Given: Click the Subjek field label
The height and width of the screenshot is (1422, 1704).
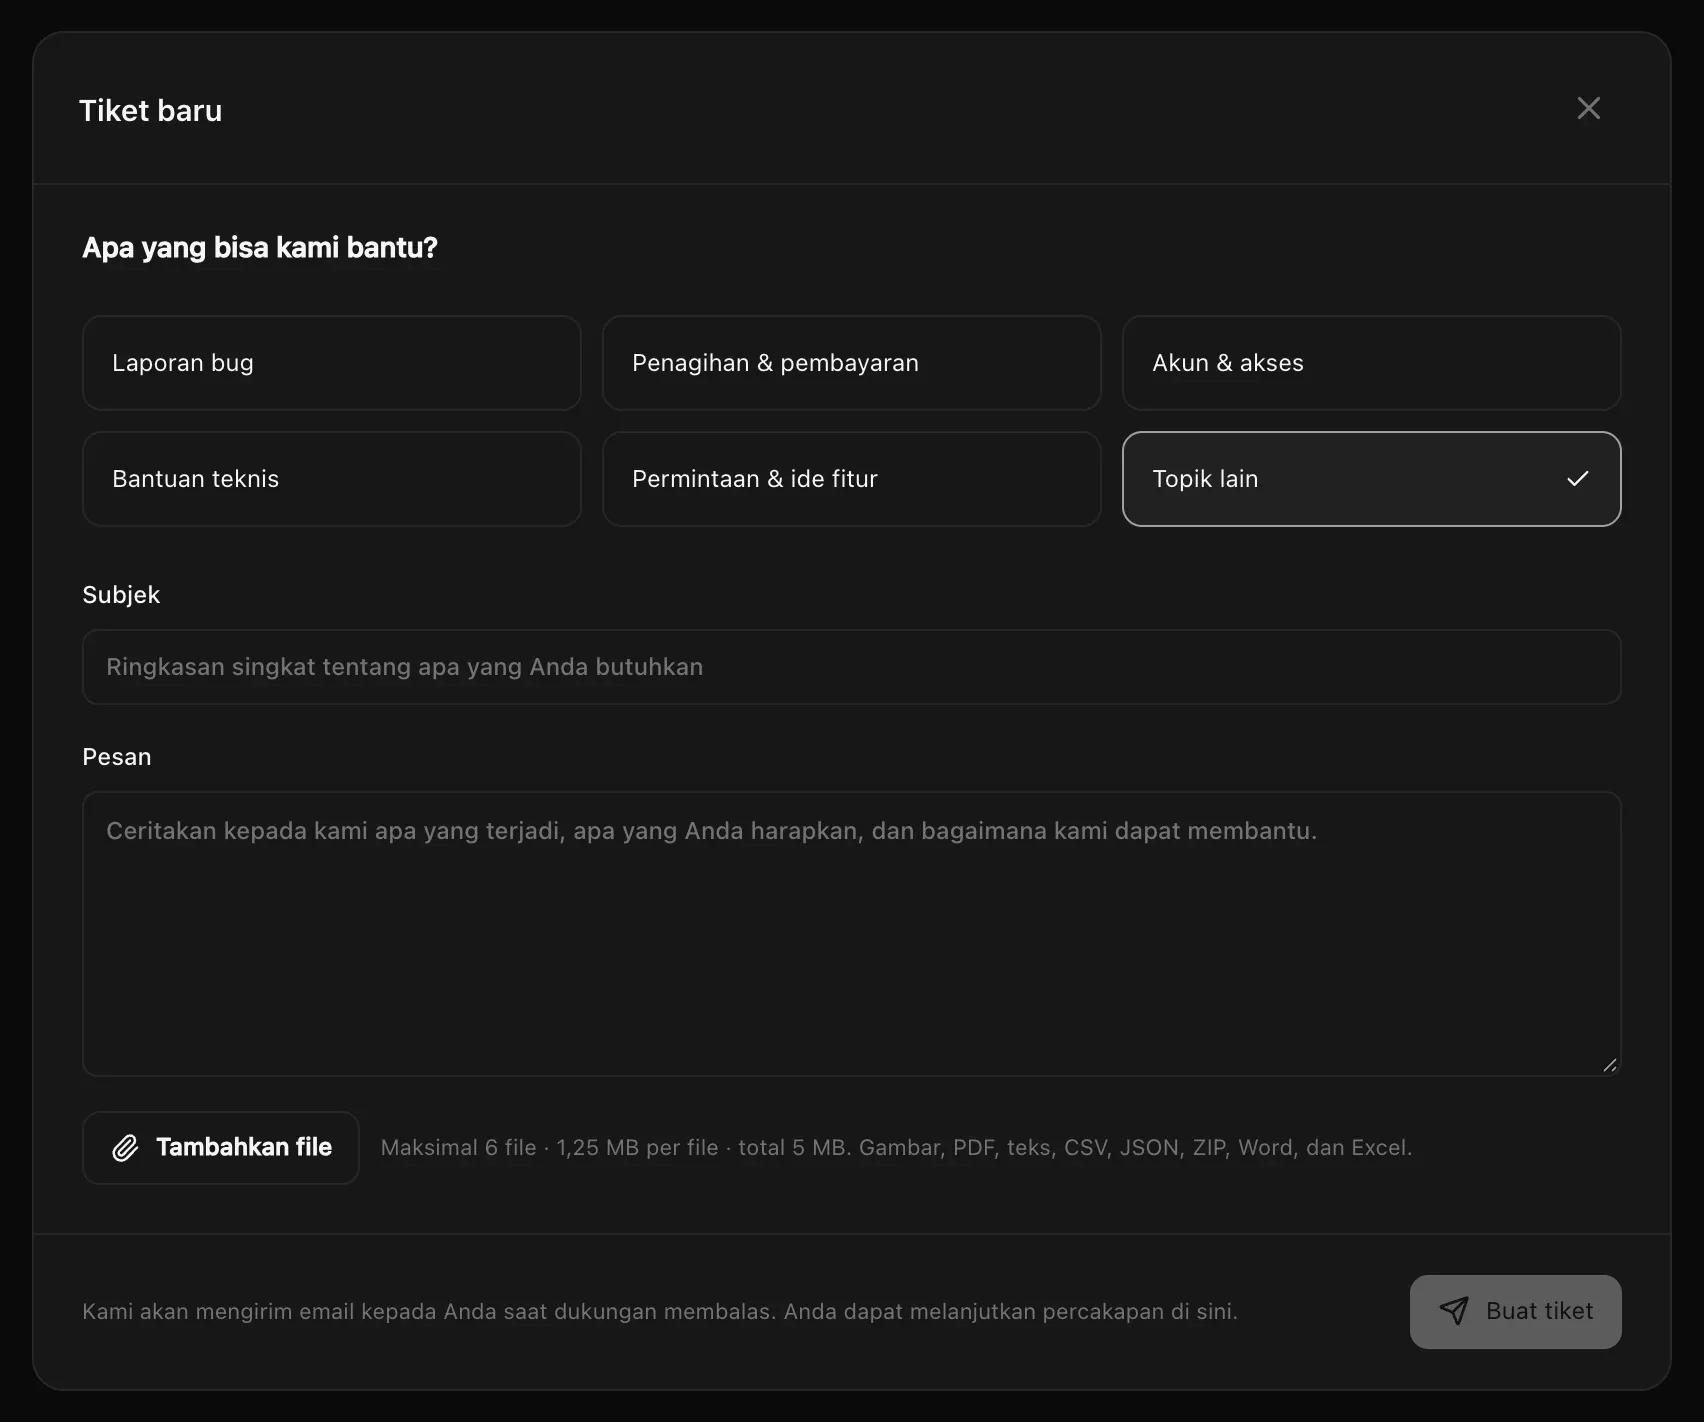Looking at the screenshot, I should (x=121, y=595).
